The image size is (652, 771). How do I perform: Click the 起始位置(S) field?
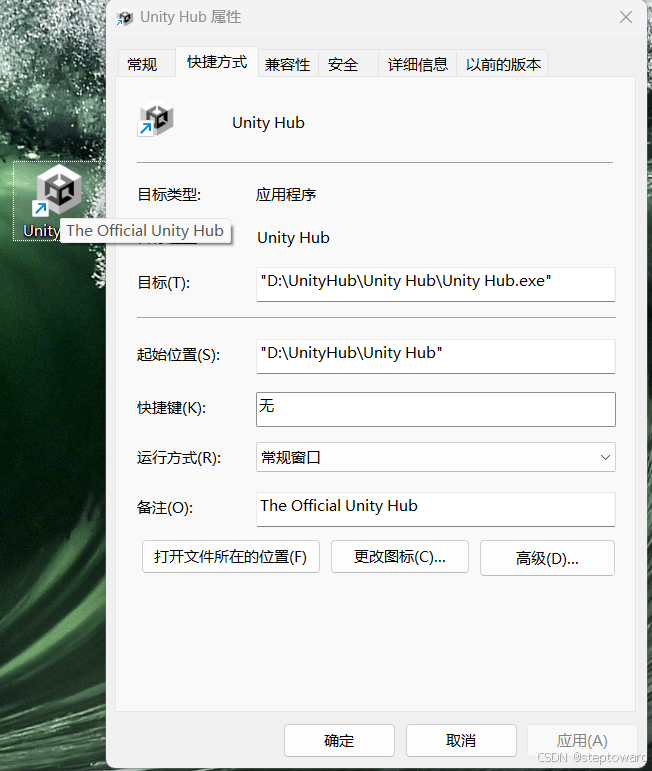(436, 356)
